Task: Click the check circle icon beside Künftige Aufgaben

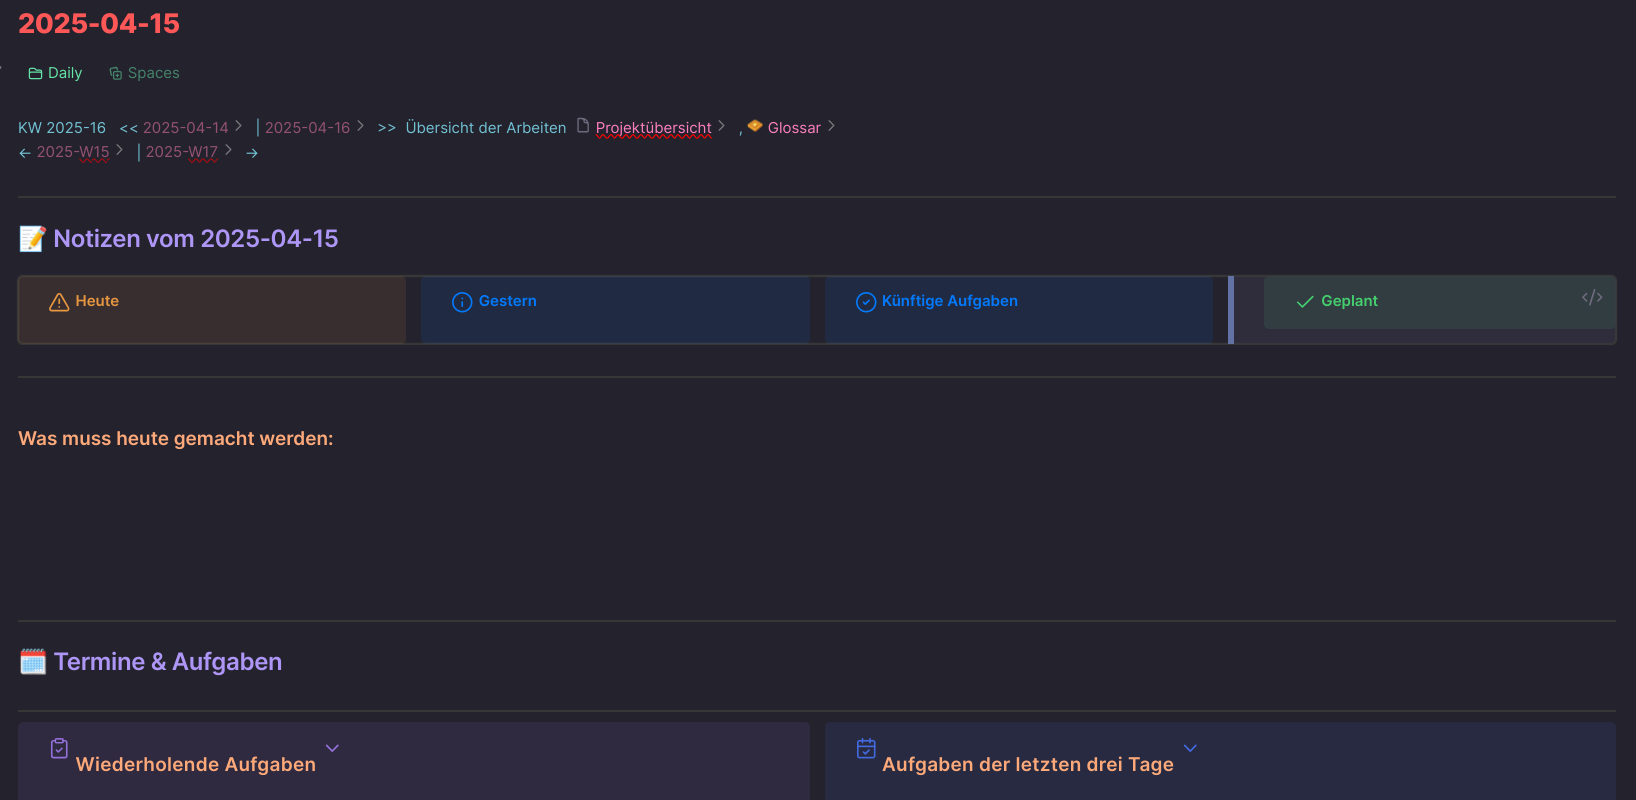Action: 866,302
